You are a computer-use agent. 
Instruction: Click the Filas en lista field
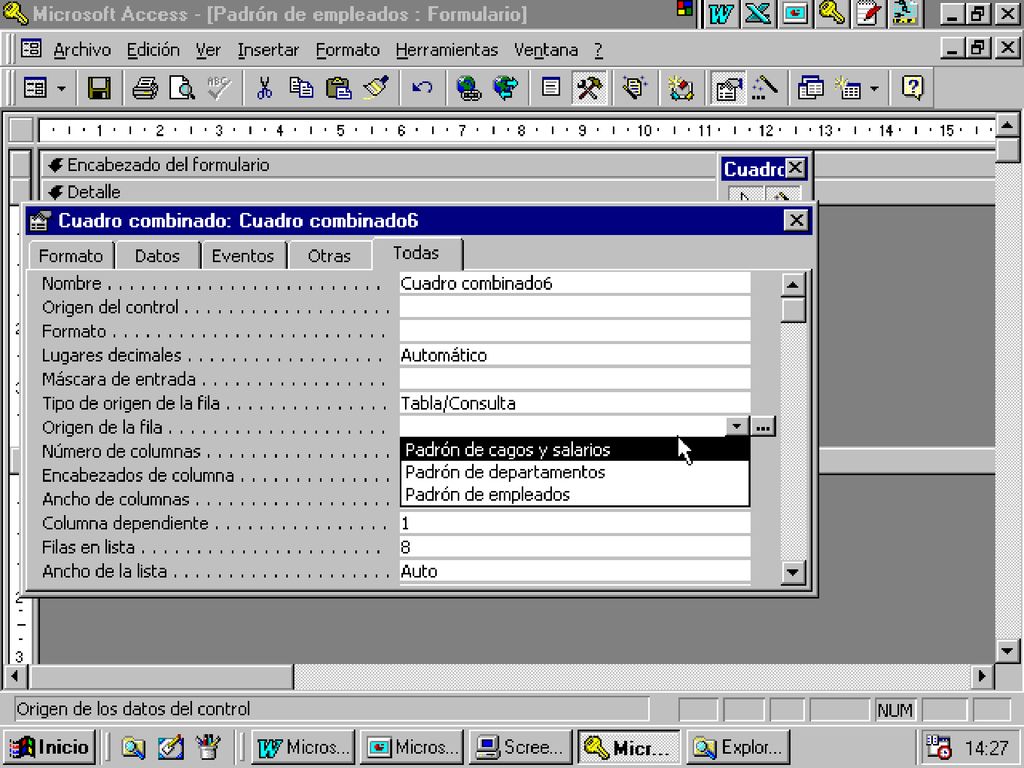pyautogui.click(x=575, y=547)
